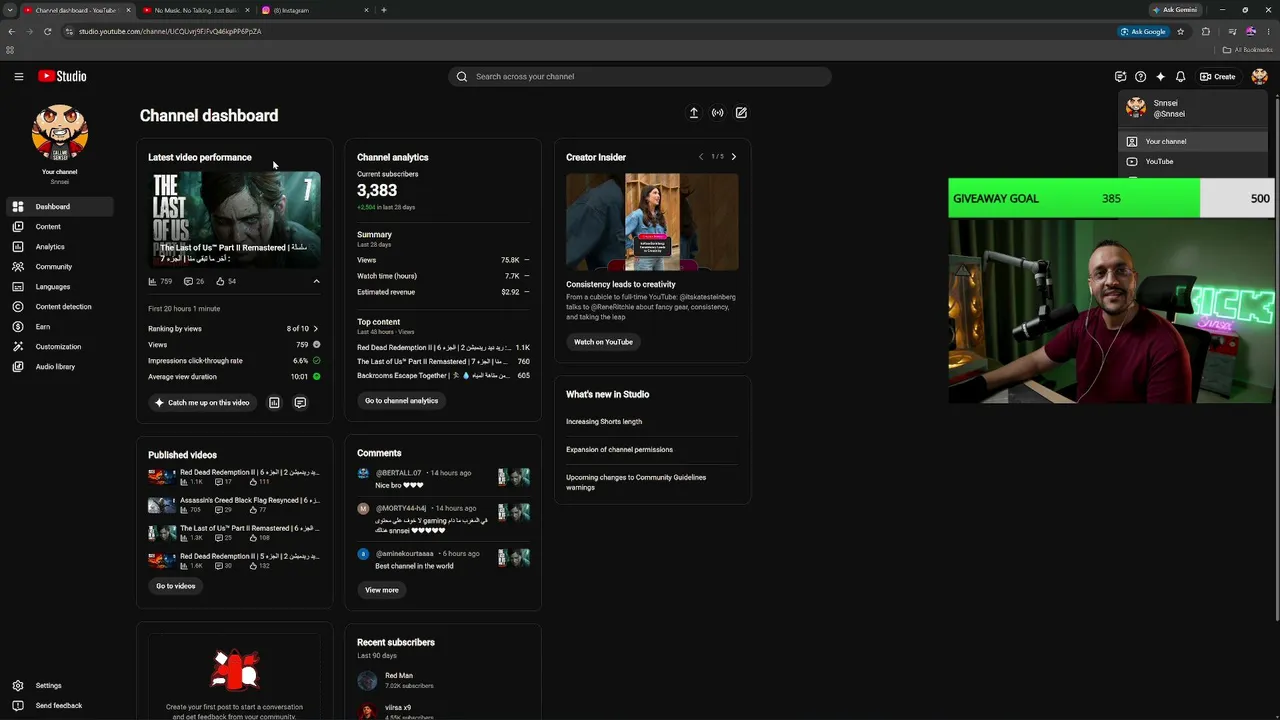
Task: Click the account avatar in the header
Action: (x=1259, y=76)
